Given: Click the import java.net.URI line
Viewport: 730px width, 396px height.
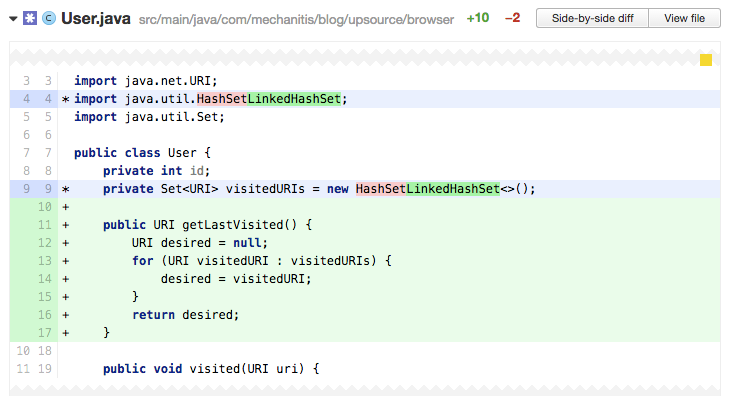Looking at the screenshot, I should (x=146, y=81).
